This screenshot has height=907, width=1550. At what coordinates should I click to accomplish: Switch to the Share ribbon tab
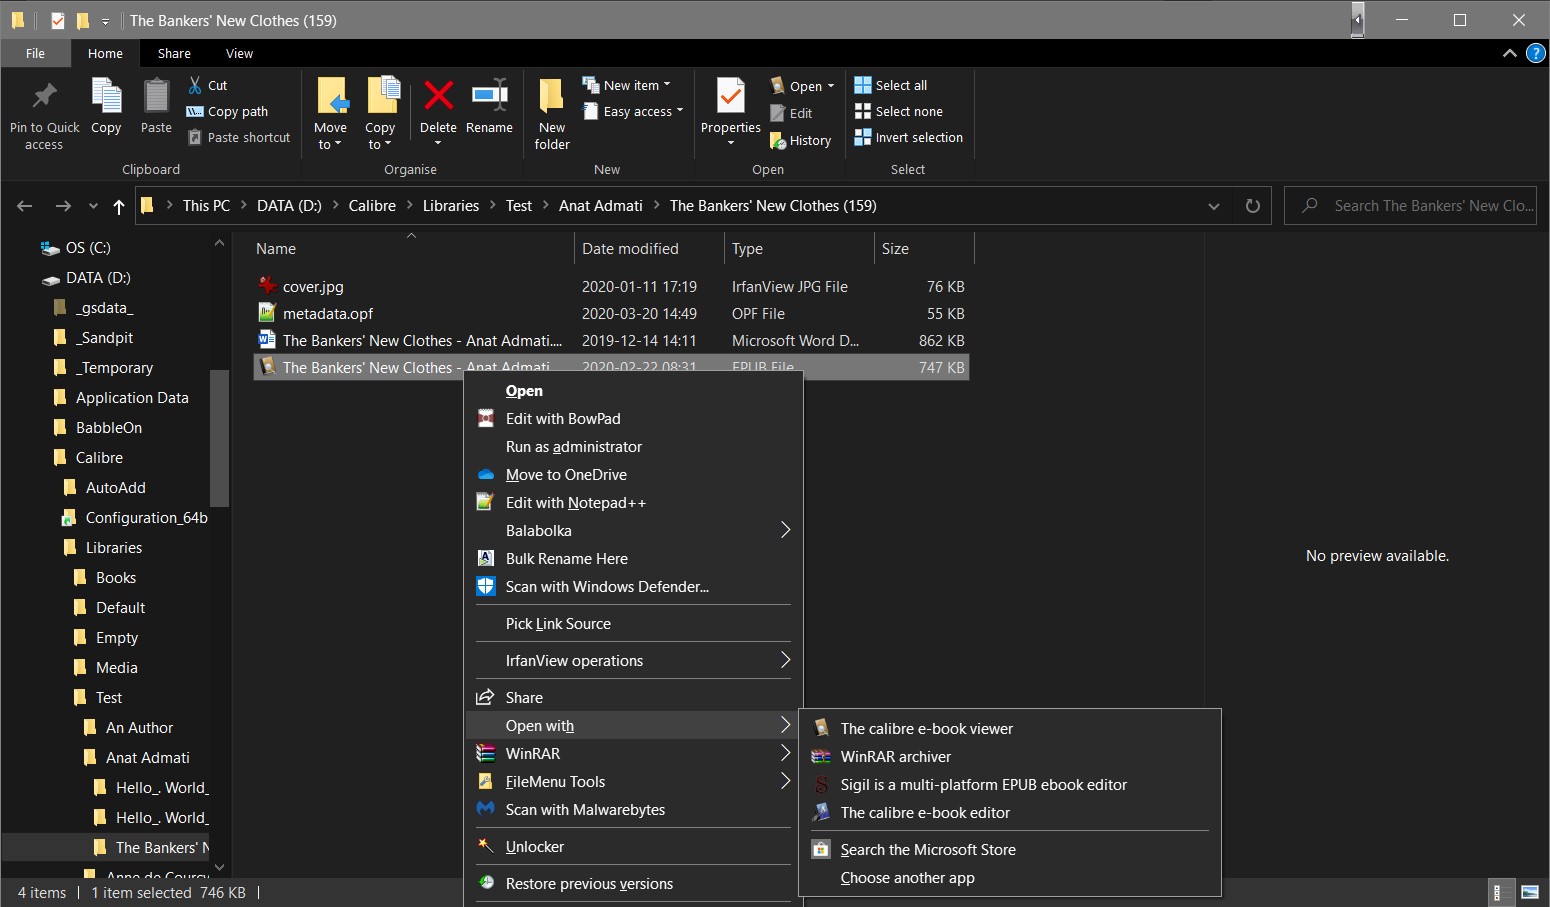(174, 53)
